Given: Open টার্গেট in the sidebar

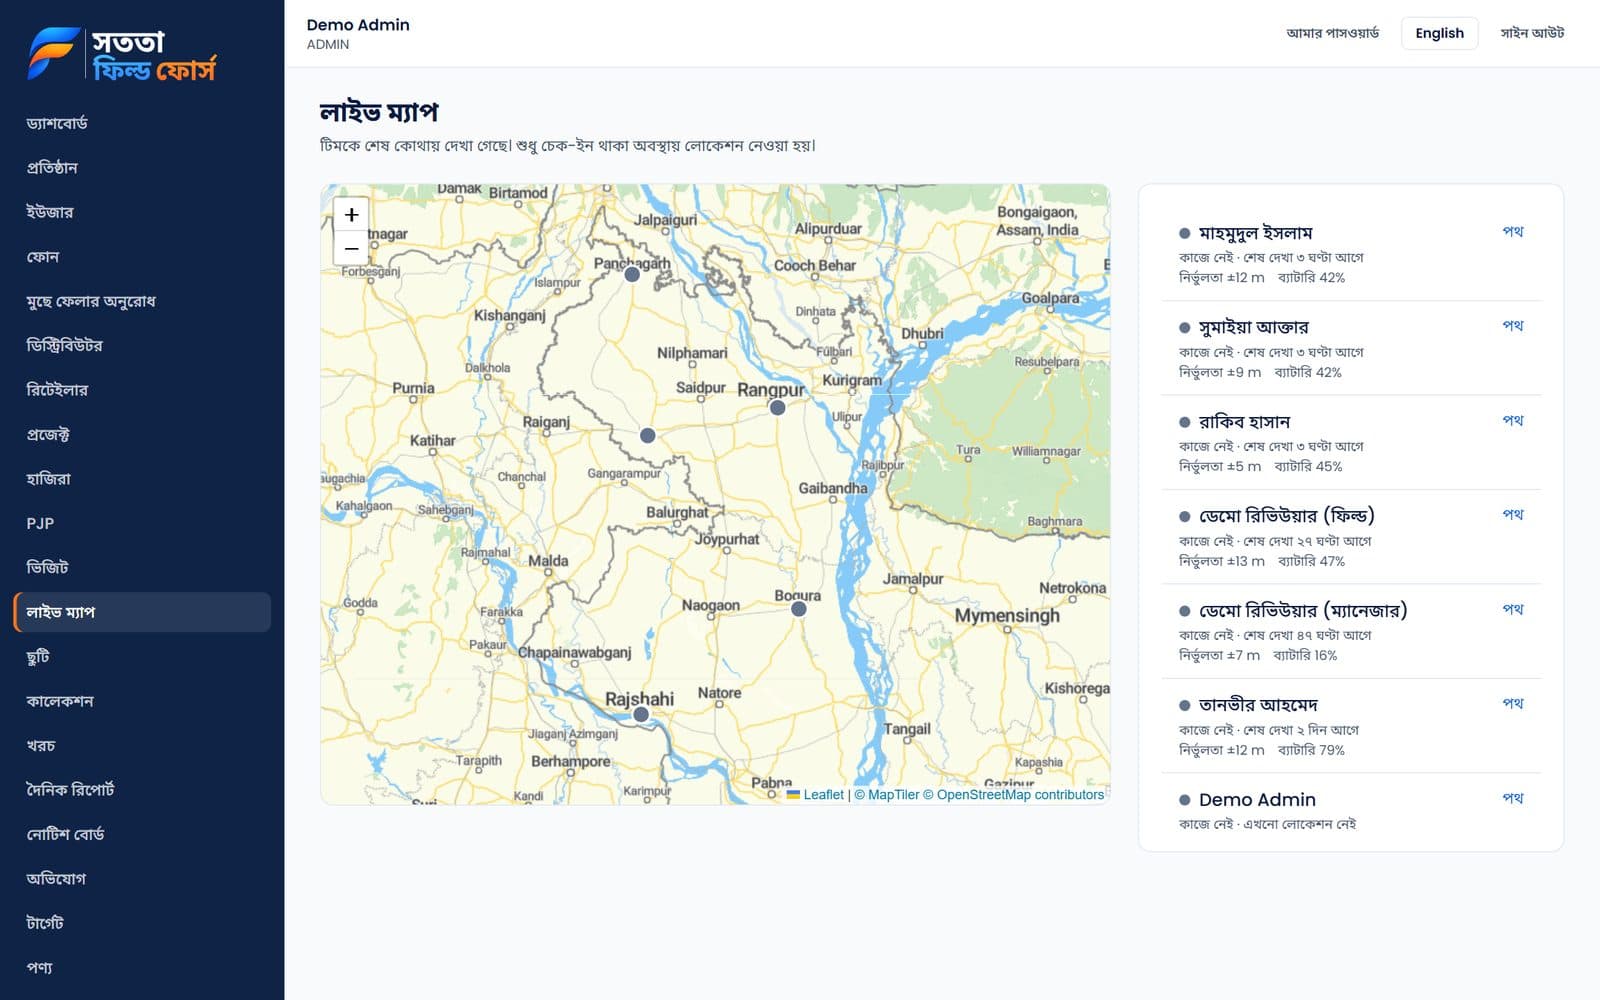Looking at the screenshot, I should click(142, 923).
